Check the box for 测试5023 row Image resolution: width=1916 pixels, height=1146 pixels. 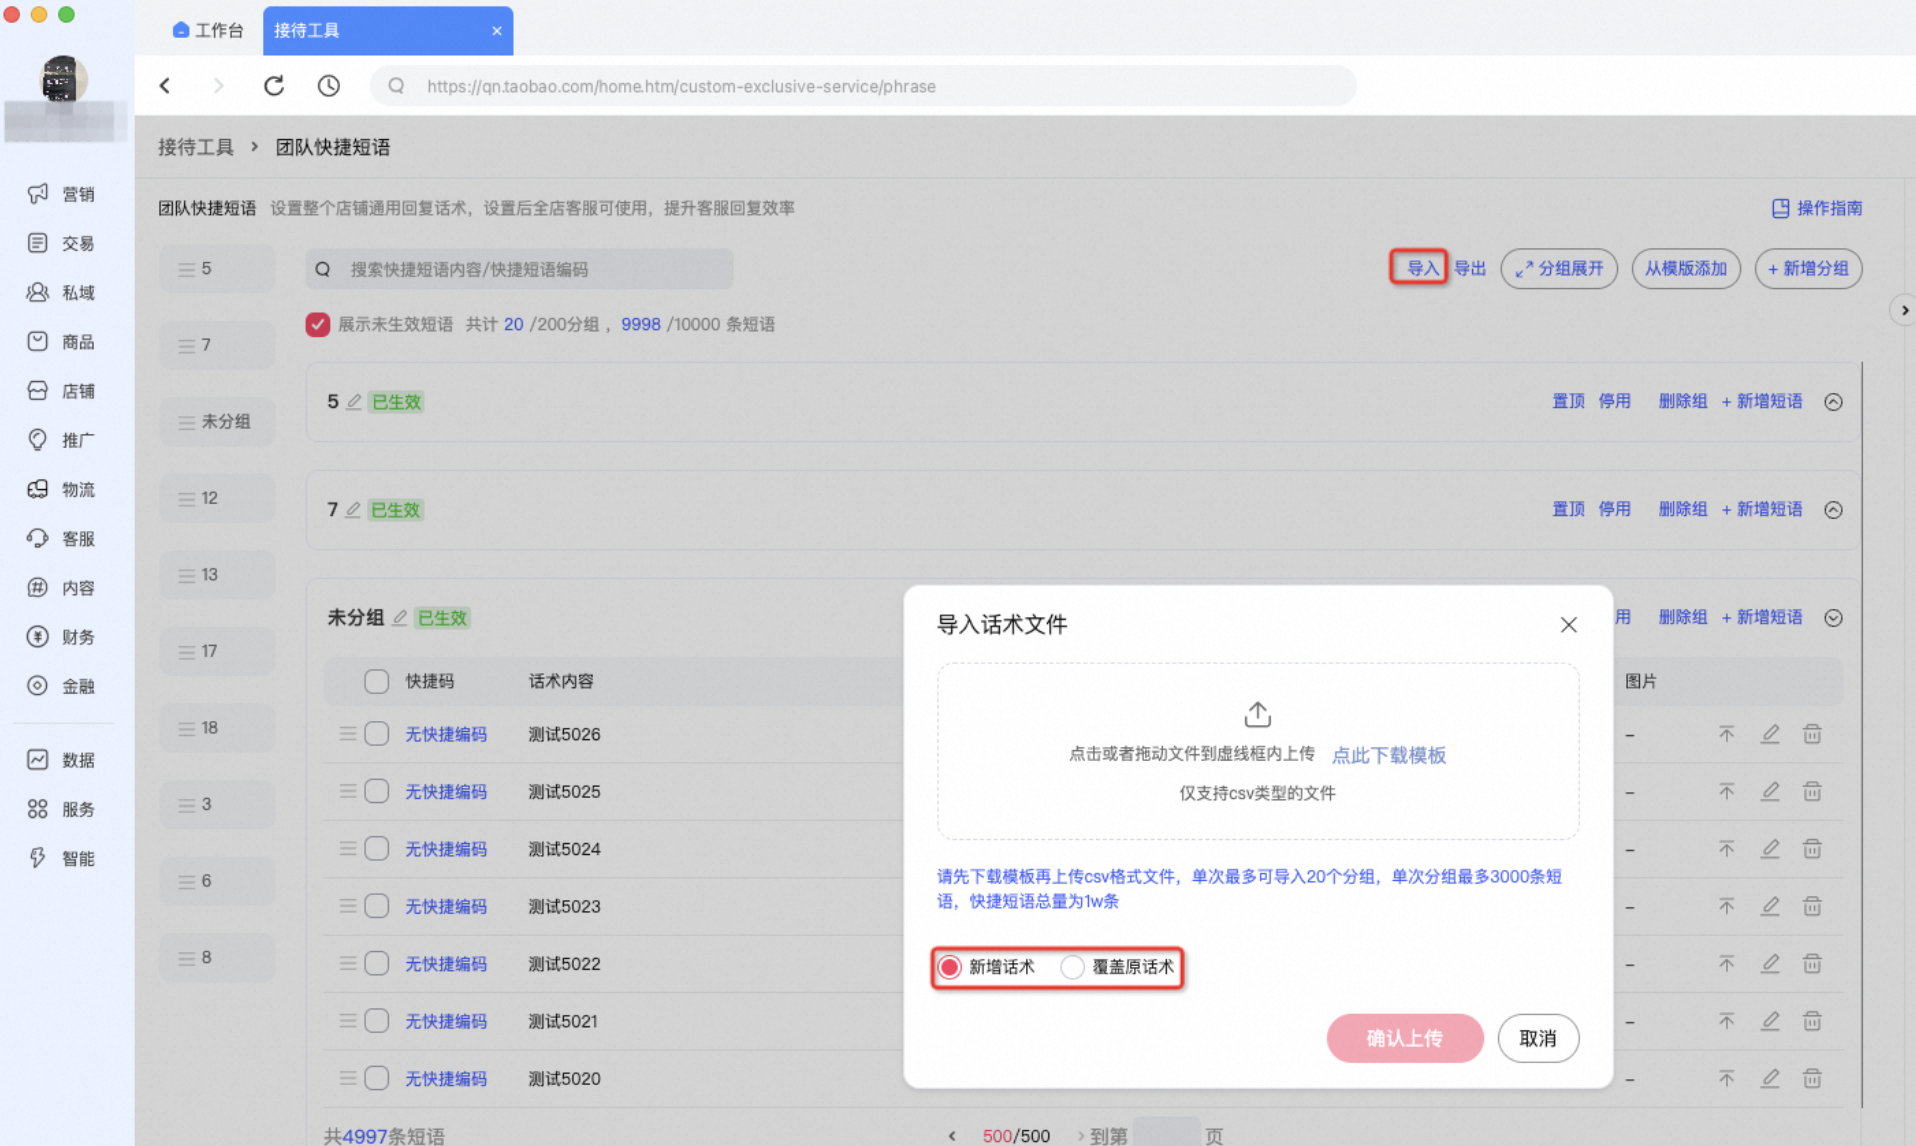pos(376,906)
